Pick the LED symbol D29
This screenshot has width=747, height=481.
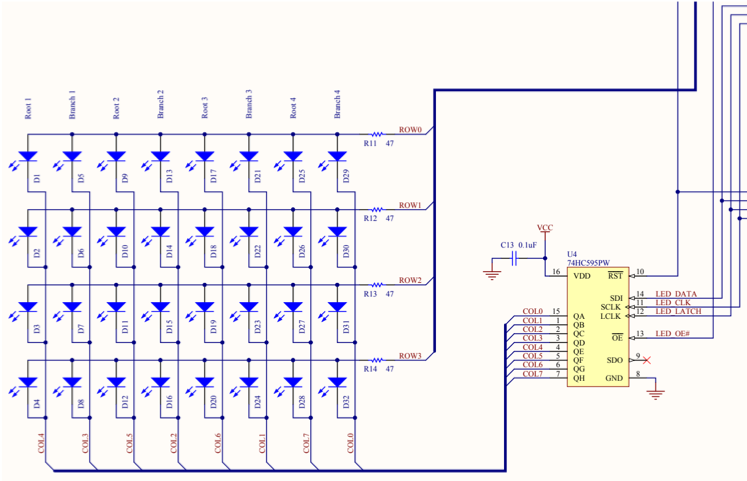(x=337, y=157)
